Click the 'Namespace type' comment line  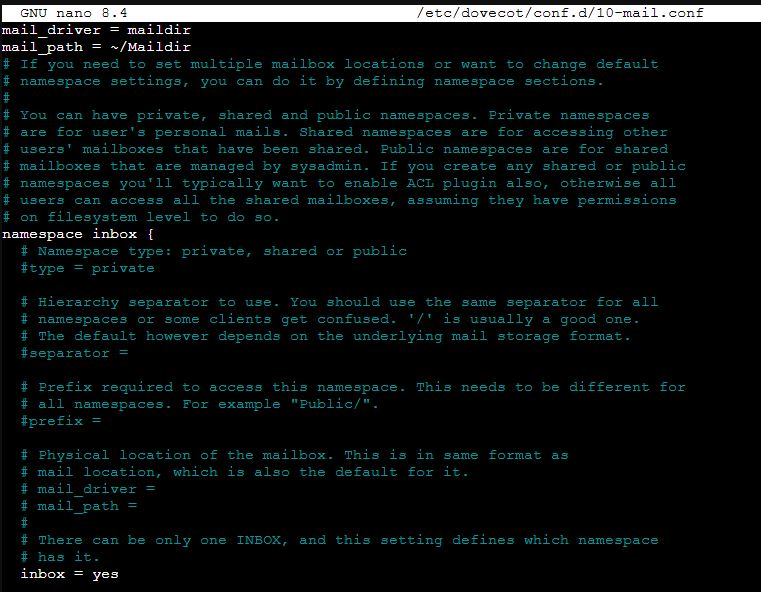(213, 251)
